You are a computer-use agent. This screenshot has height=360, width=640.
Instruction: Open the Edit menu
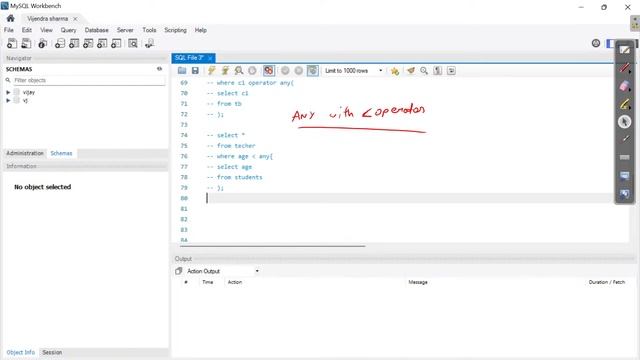pos(27,30)
